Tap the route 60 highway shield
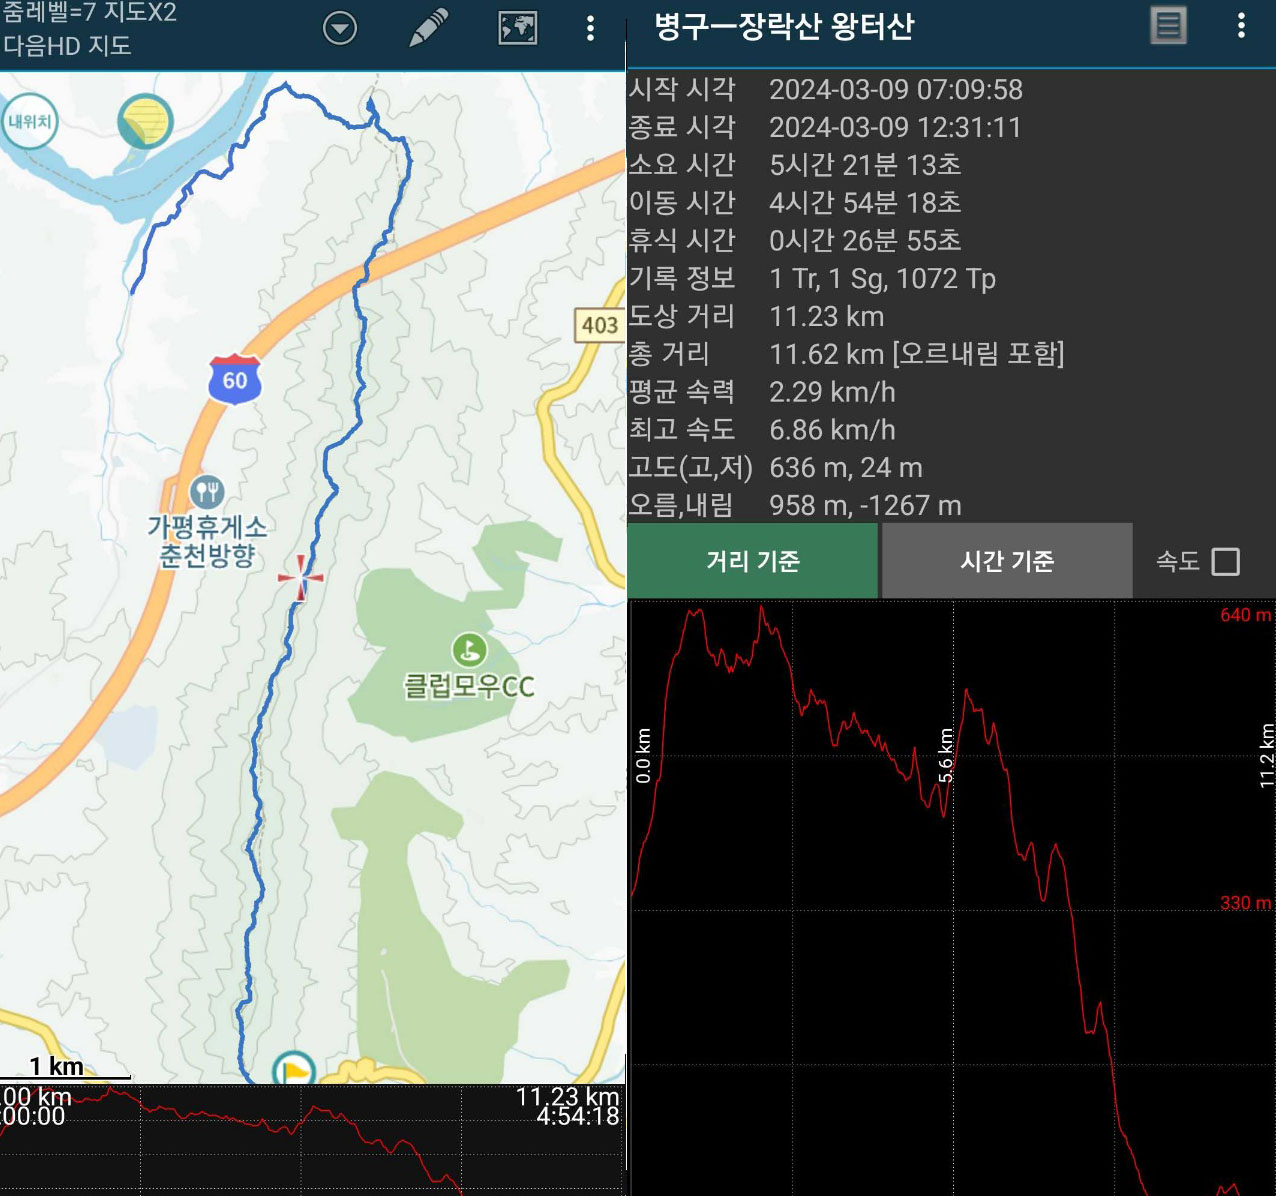 pos(235,379)
